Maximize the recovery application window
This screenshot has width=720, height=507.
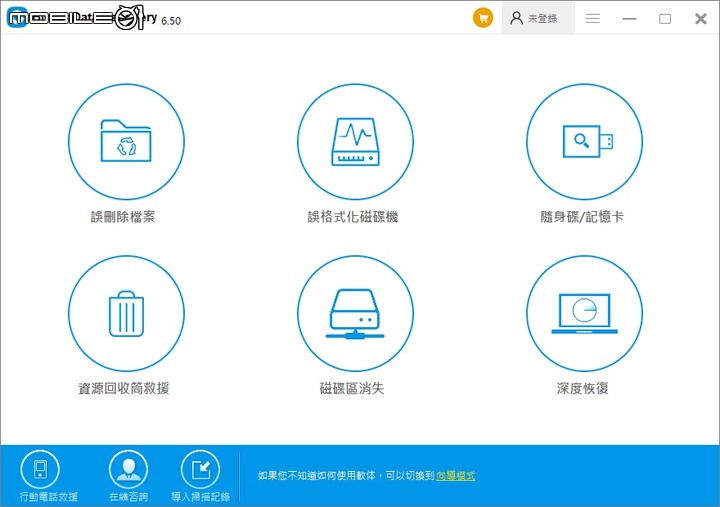click(x=665, y=18)
